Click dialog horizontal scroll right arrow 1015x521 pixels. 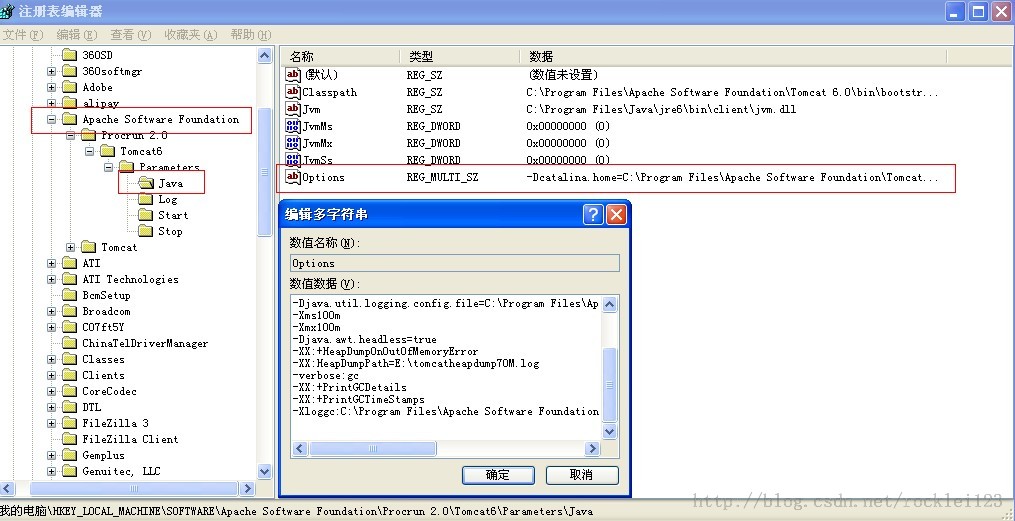click(x=592, y=449)
